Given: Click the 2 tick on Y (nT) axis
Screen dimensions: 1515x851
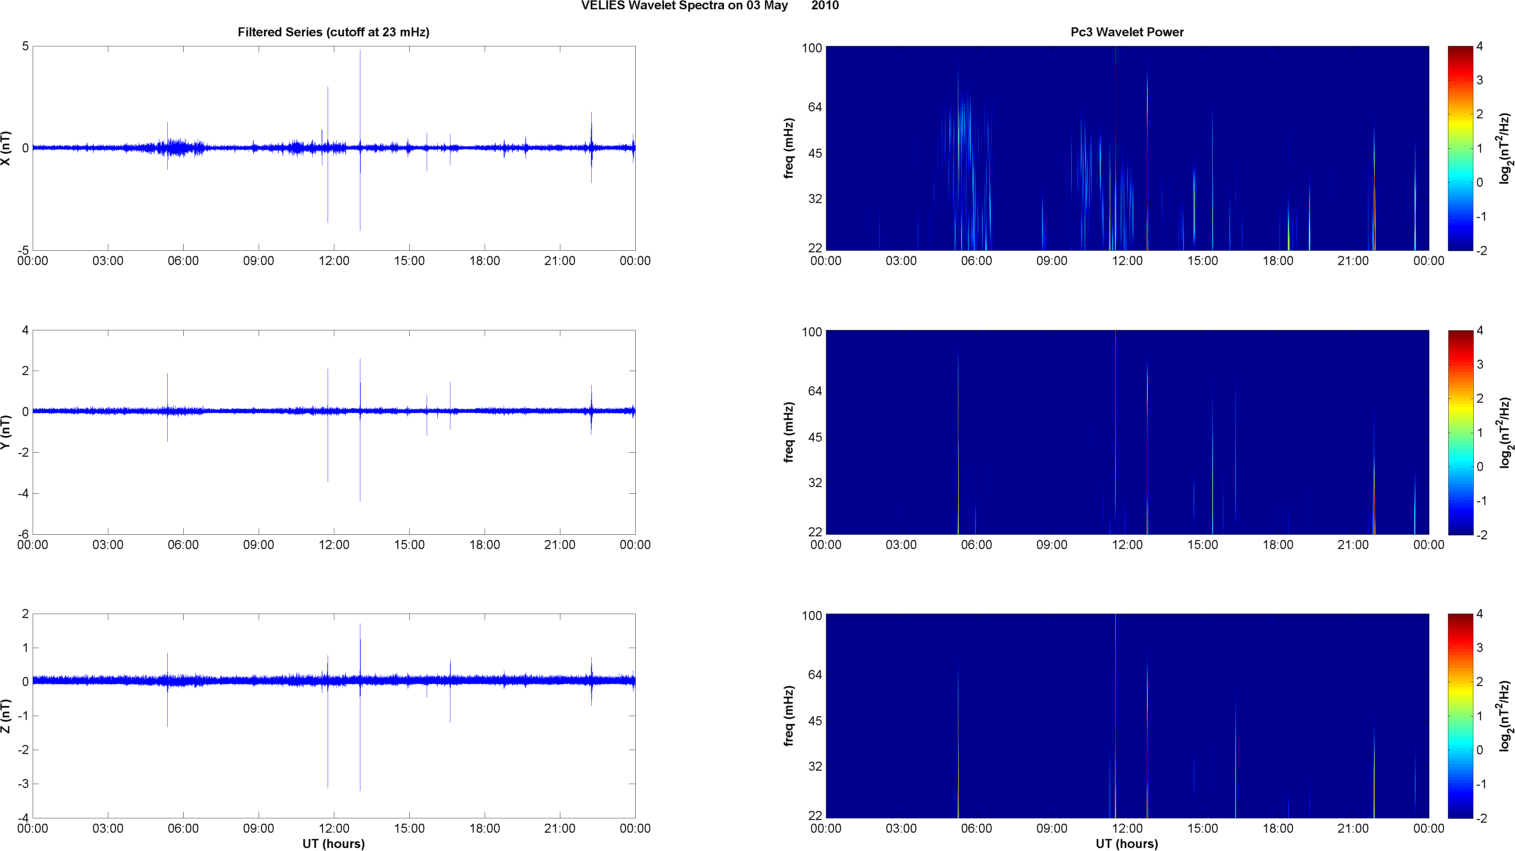Looking at the screenshot, I should (25, 371).
